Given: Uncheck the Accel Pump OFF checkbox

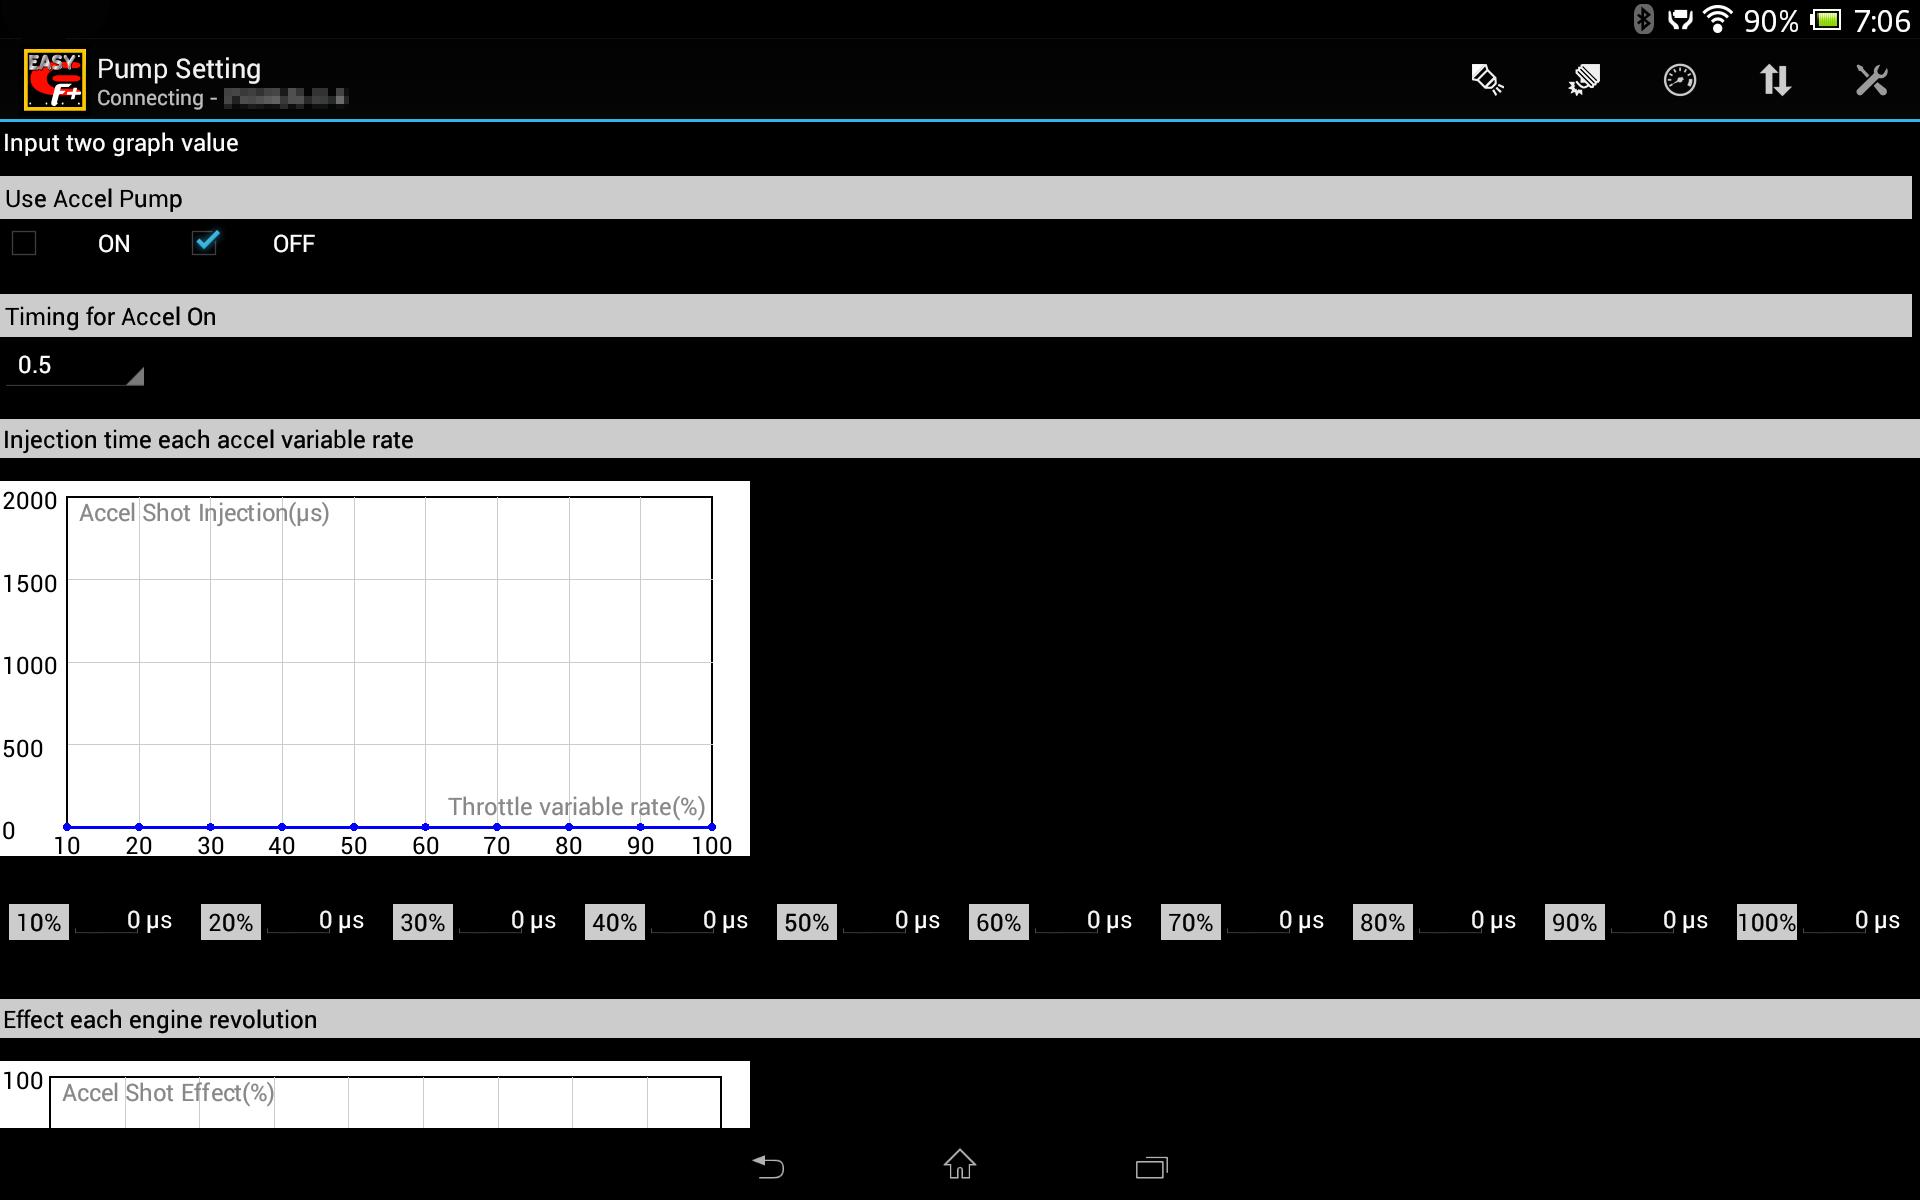Looking at the screenshot, I should click(205, 243).
